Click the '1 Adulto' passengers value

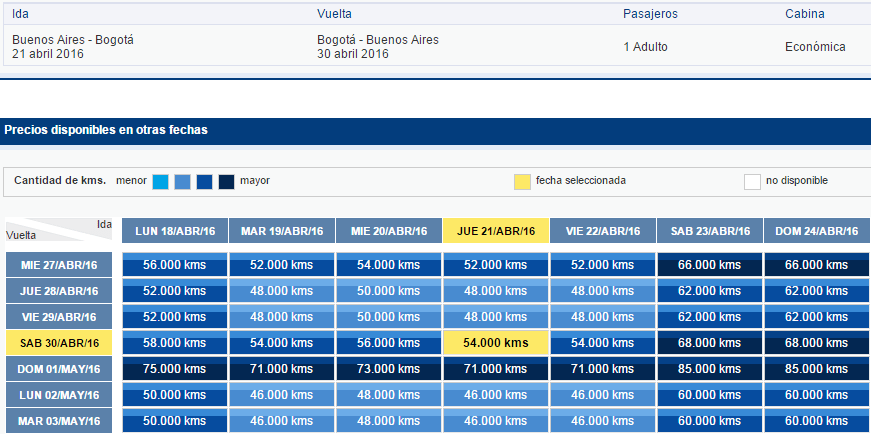(x=645, y=47)
